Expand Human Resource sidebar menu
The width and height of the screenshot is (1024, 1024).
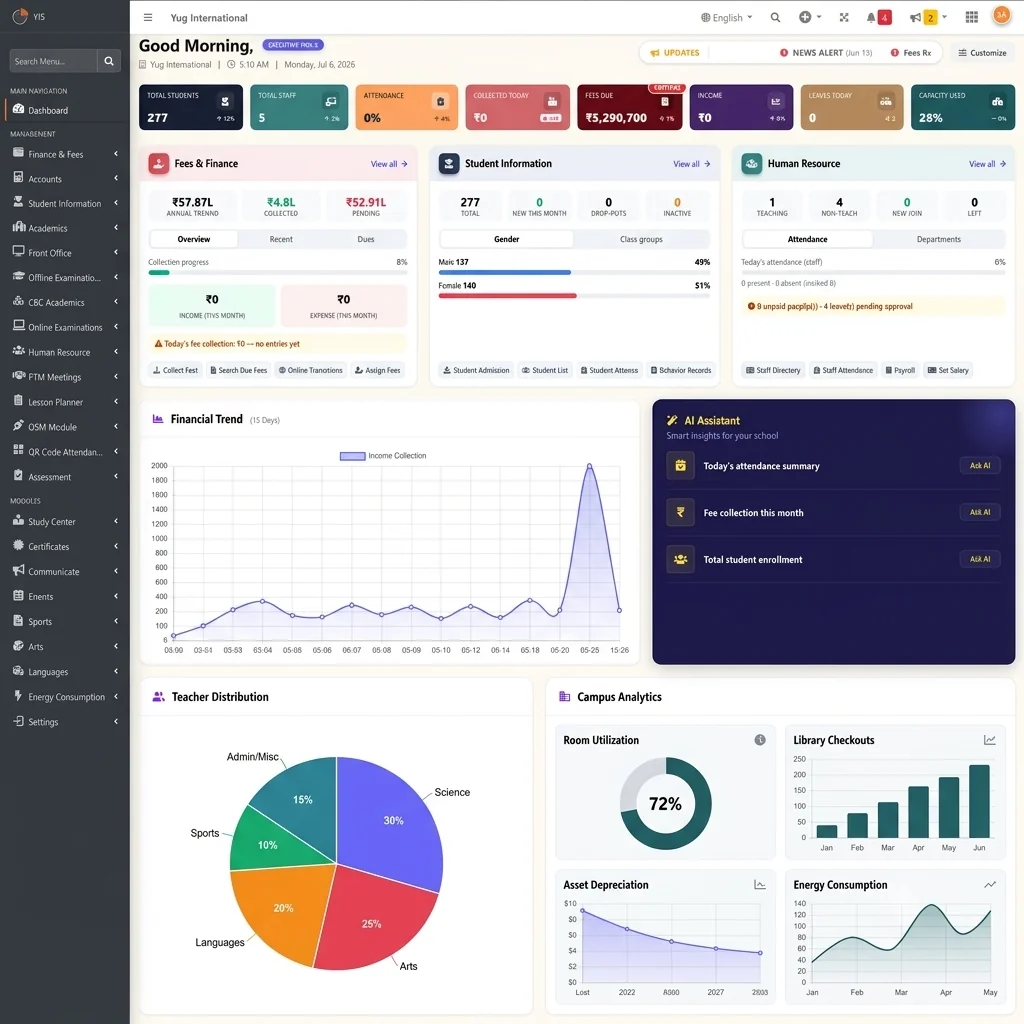coord(65,352)
